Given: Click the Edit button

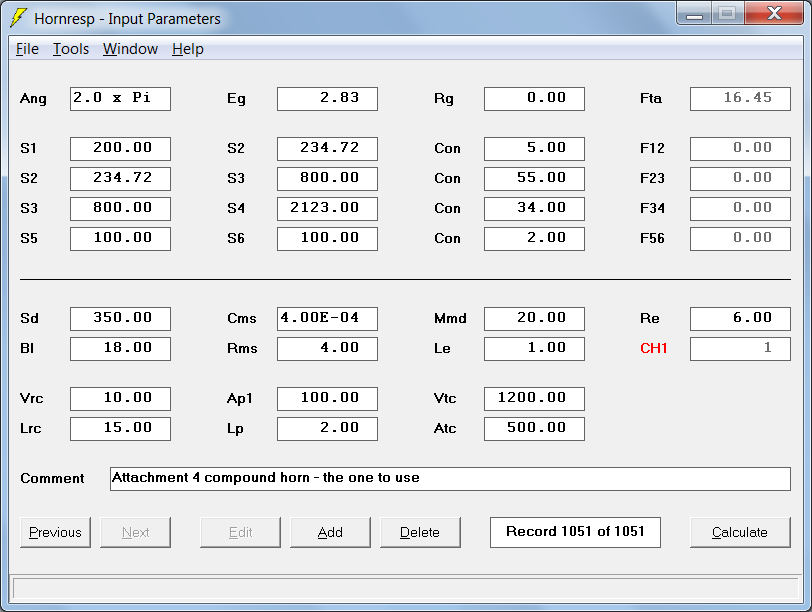Looking at the screenshot, I should (x=240, y=532).
